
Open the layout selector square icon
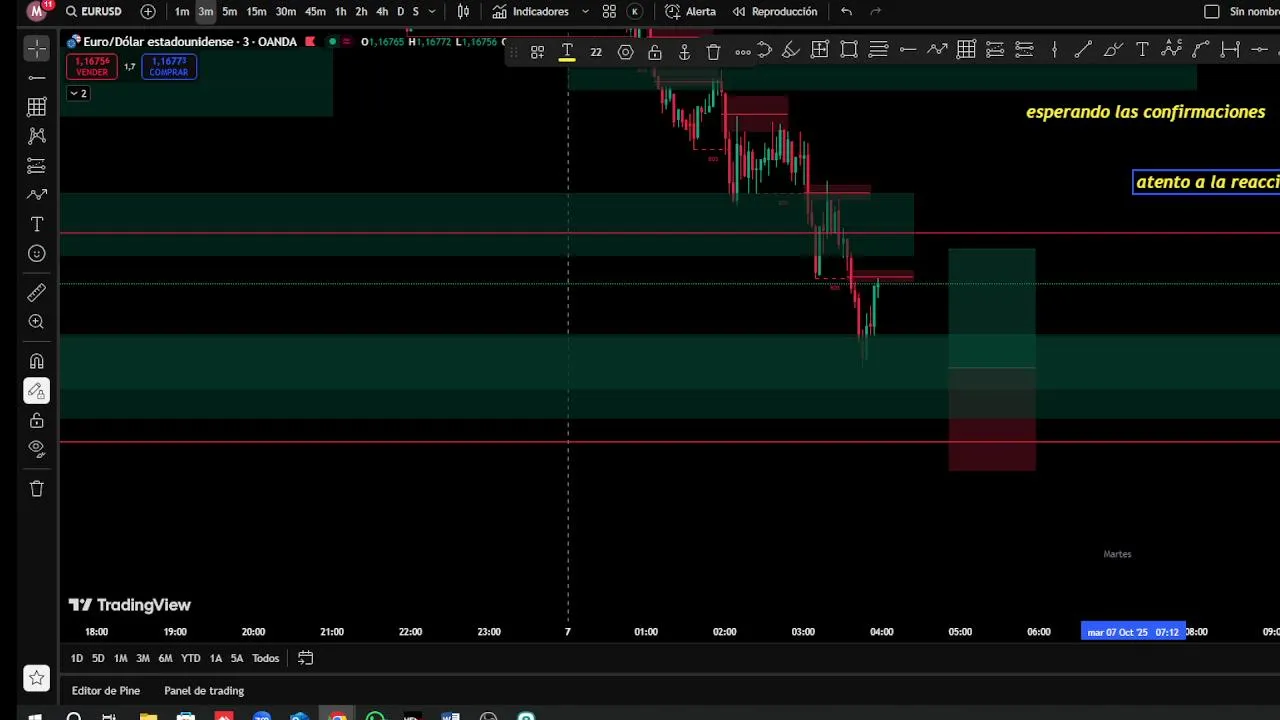(1212, 11)
